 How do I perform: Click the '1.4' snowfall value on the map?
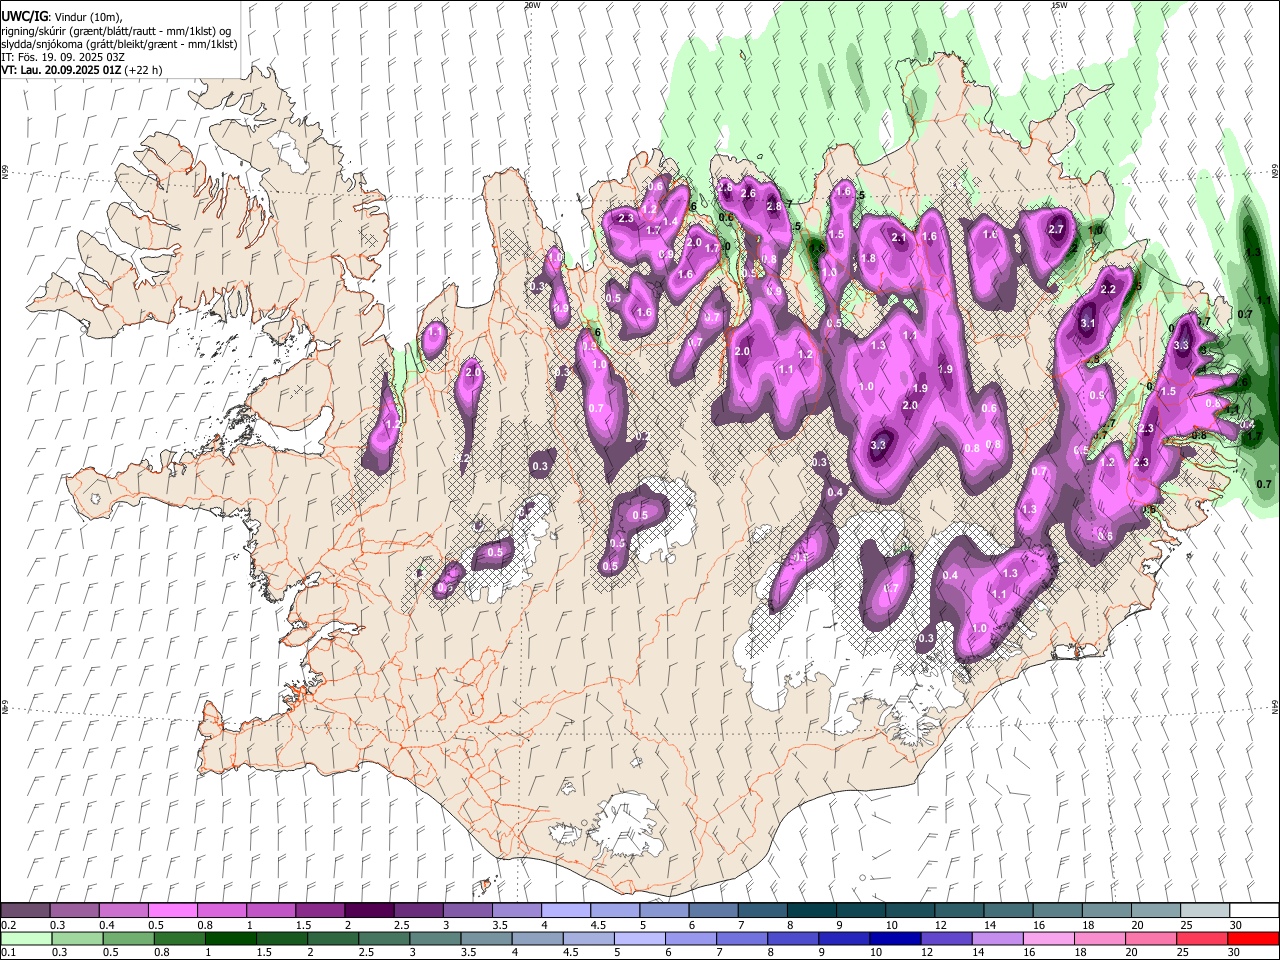(671, 221)
